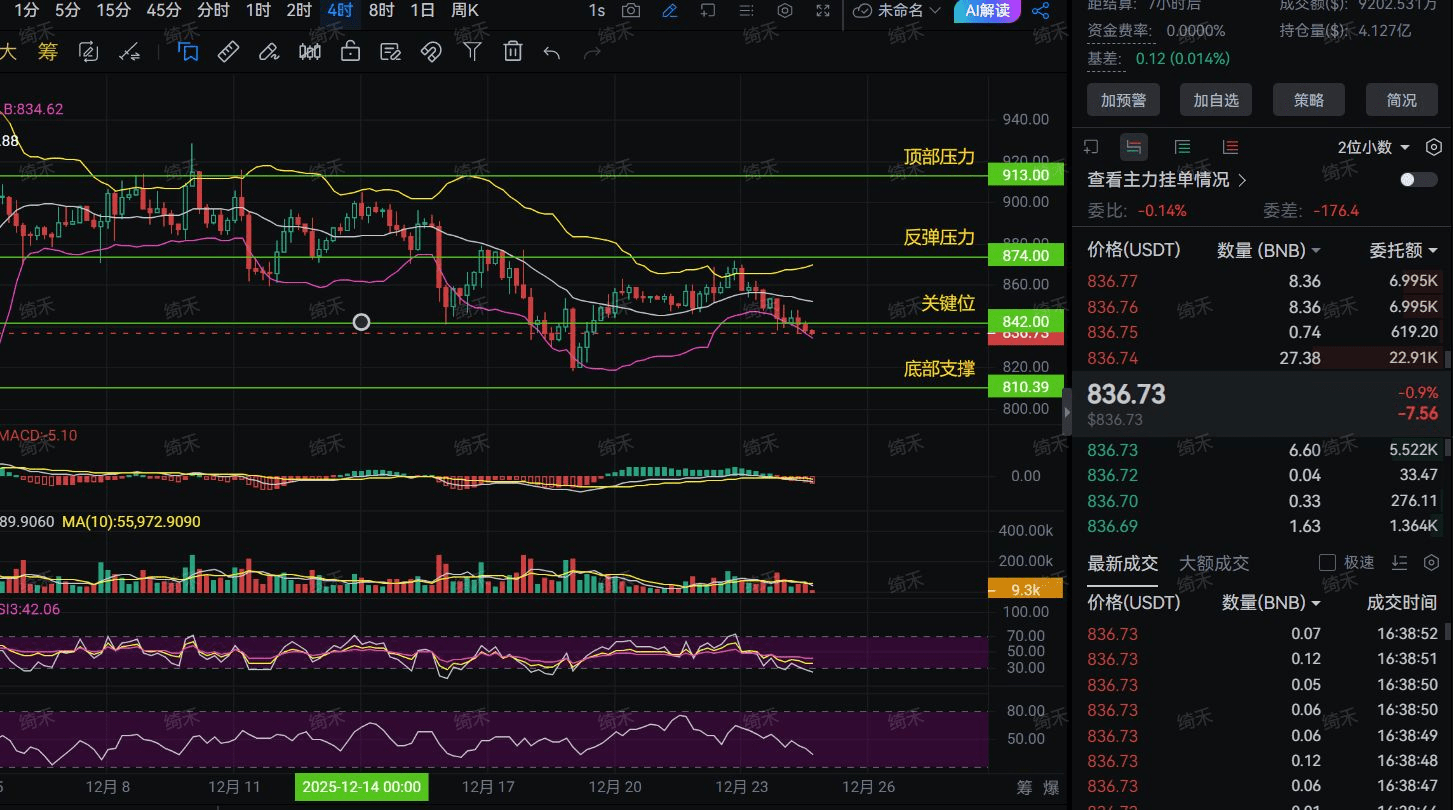Click the 836.74 sell order row
1453x810 pixels.
click(1262, 358)
